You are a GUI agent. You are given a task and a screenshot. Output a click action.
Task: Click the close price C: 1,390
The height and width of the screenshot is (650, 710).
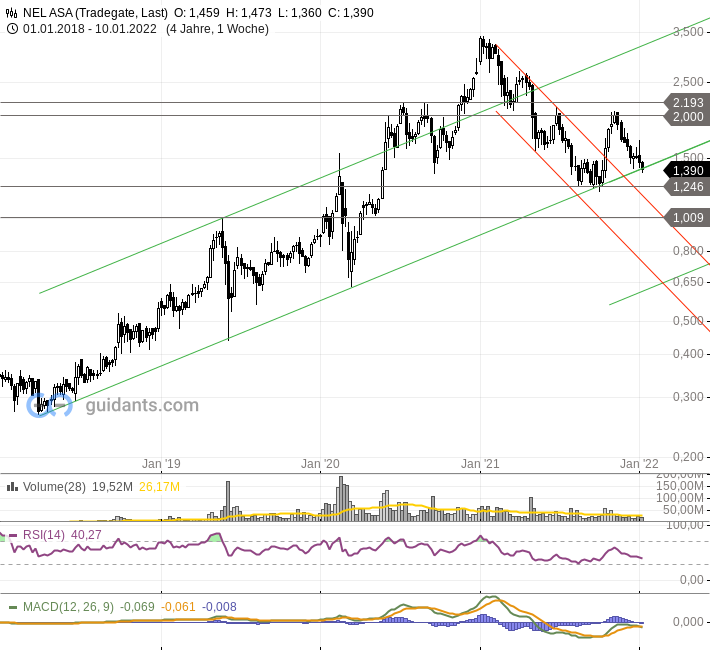[351, 13]
